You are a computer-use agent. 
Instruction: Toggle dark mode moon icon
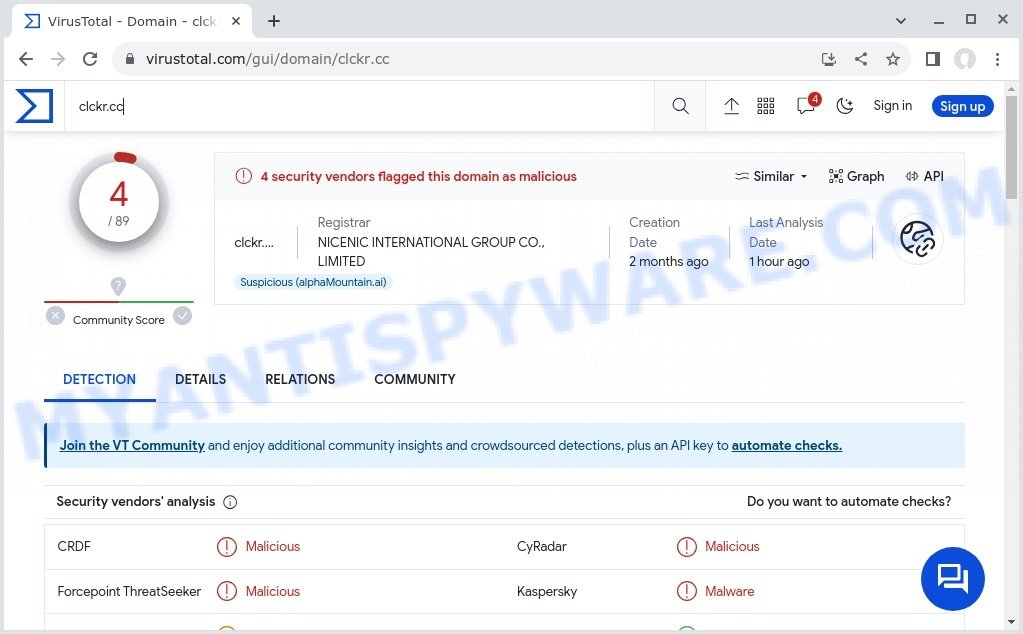click(845, 106)
